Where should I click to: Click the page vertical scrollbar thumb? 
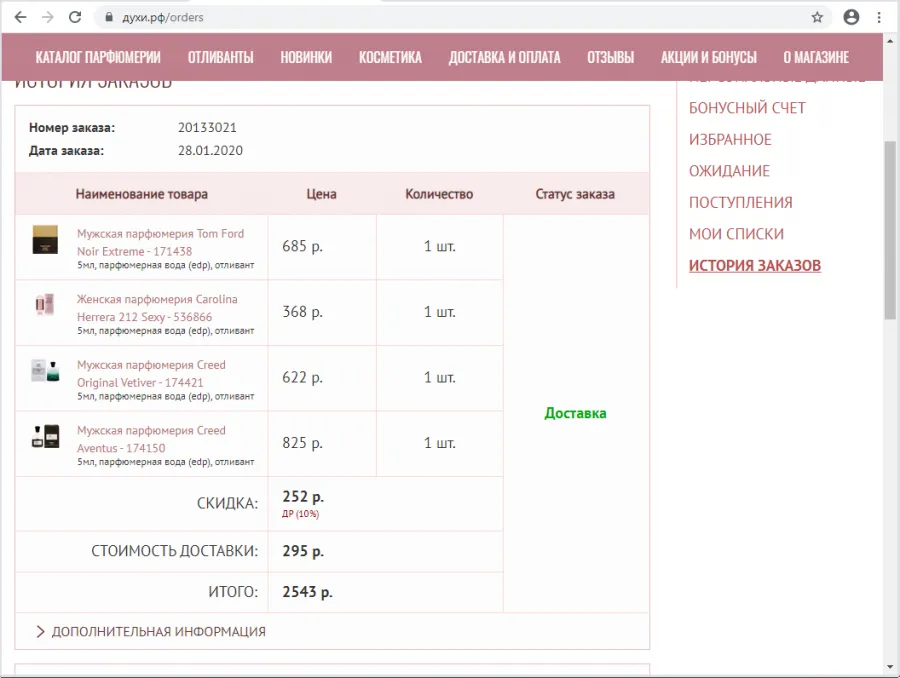[x=890, y=230]
